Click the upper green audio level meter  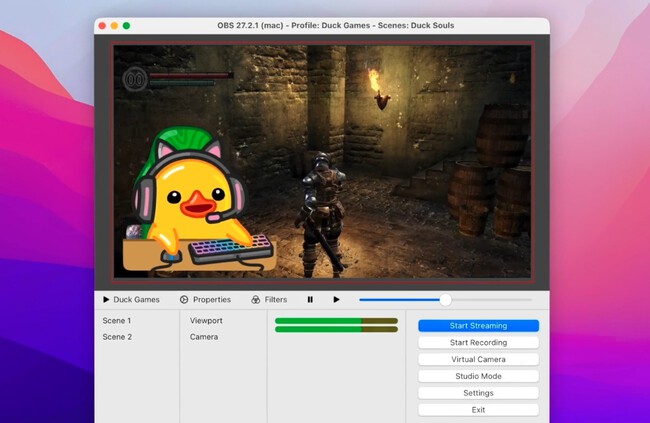[336, 321]
